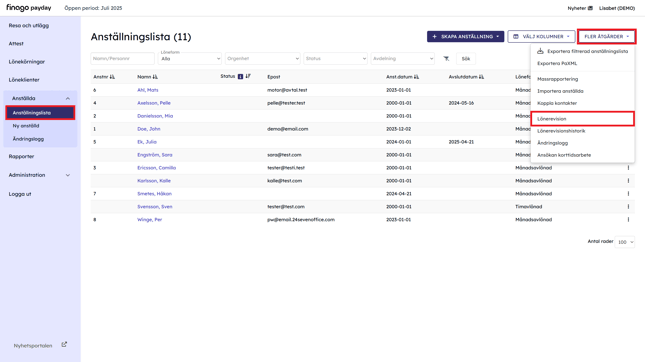The width and height of the screenshot is (645, 362).
Task: Go to Resa och utlägg
Action: pyautogui.click(x=29, y=26)
